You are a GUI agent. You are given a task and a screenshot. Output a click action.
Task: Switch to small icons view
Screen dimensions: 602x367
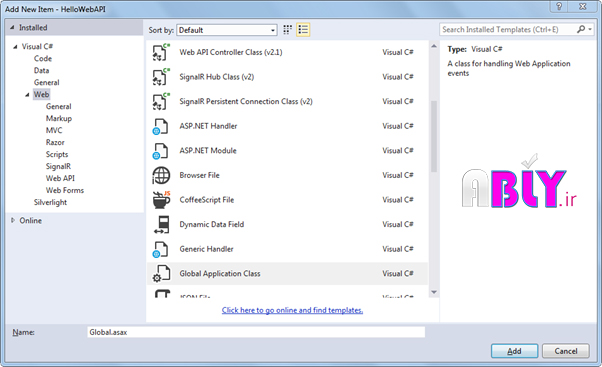(287, 30)
